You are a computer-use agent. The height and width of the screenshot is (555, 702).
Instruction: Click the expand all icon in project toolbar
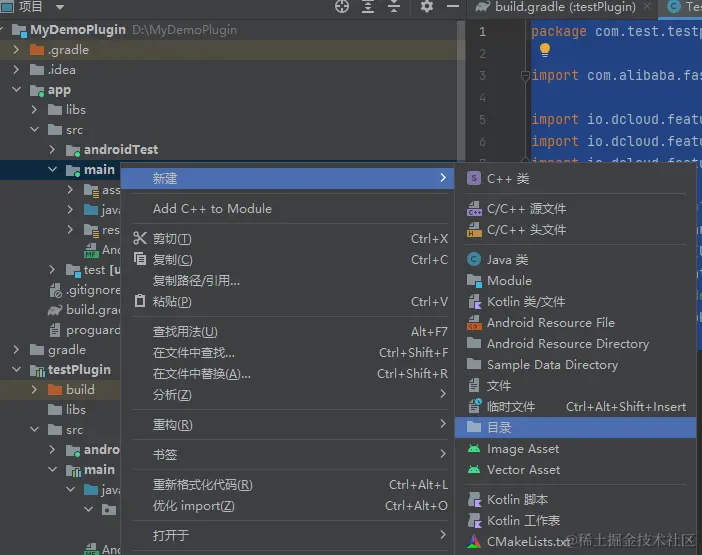click(368, 7)
